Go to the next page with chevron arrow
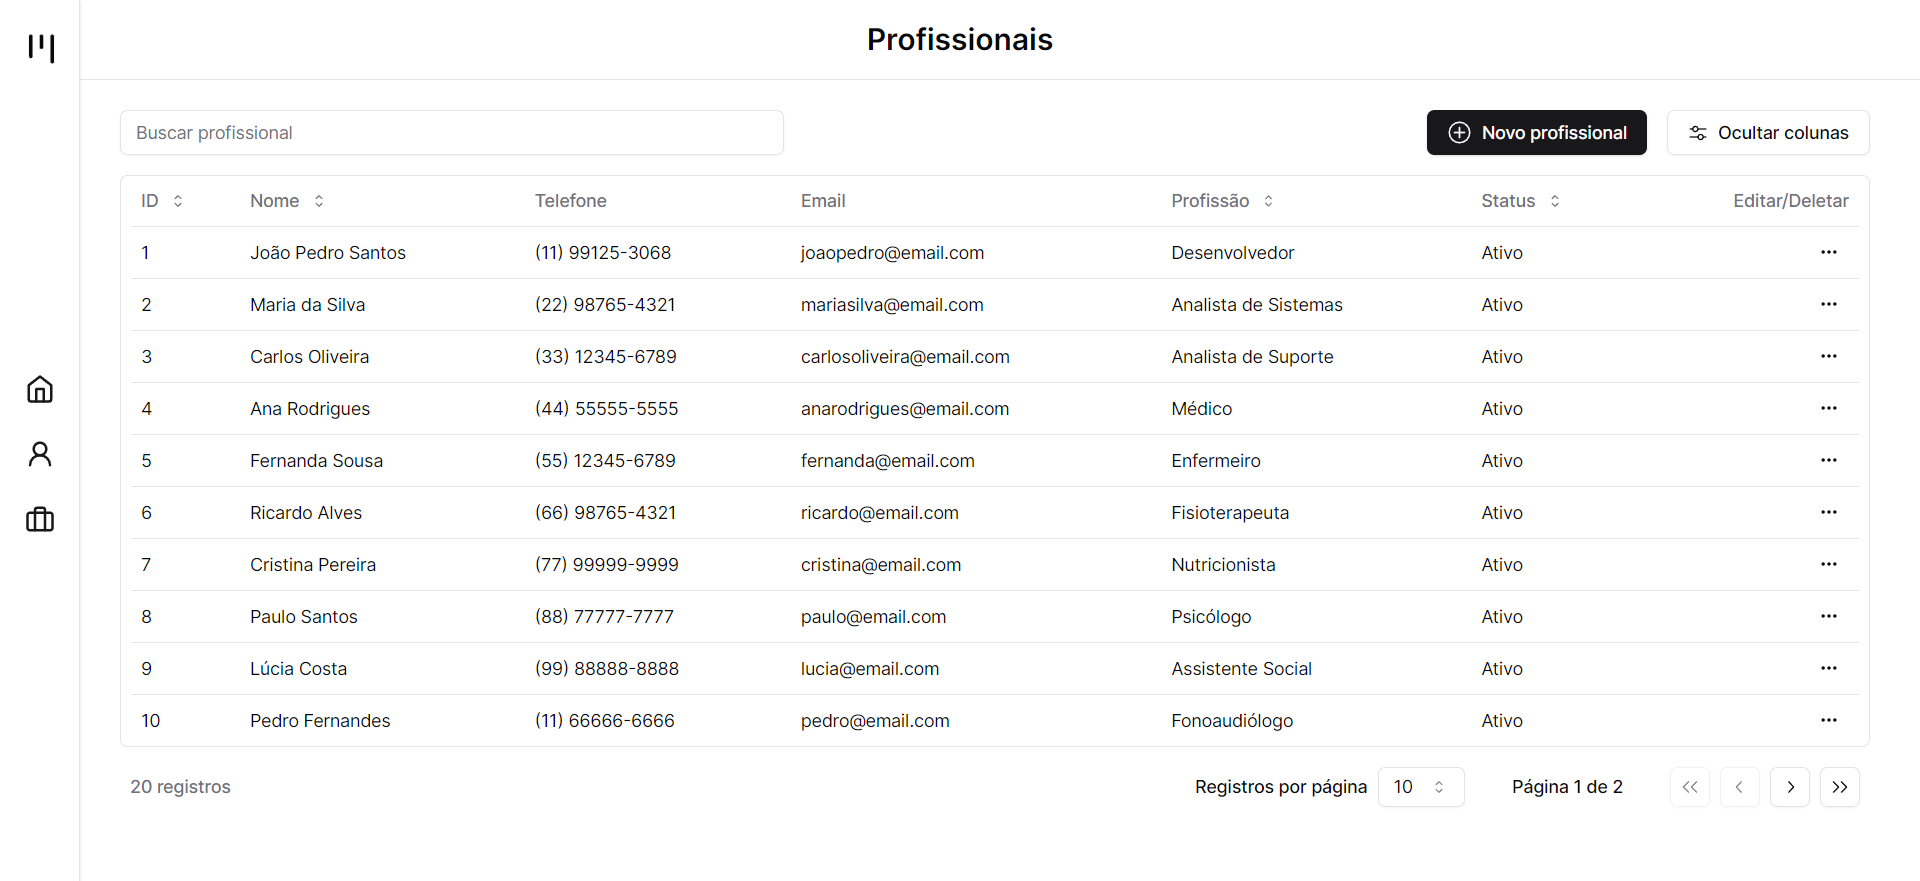The height and width of the screenshot is (881, 1920). pos(1790,787)
